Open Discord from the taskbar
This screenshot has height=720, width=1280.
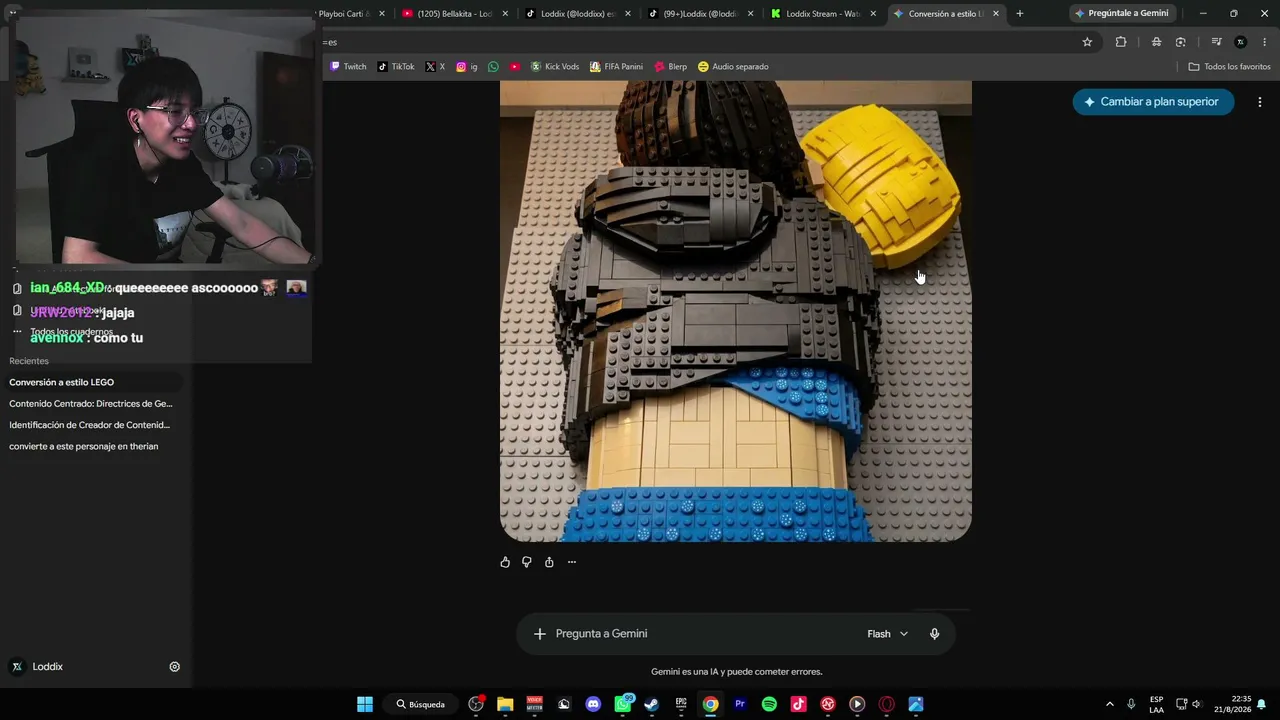pos(593,704)
